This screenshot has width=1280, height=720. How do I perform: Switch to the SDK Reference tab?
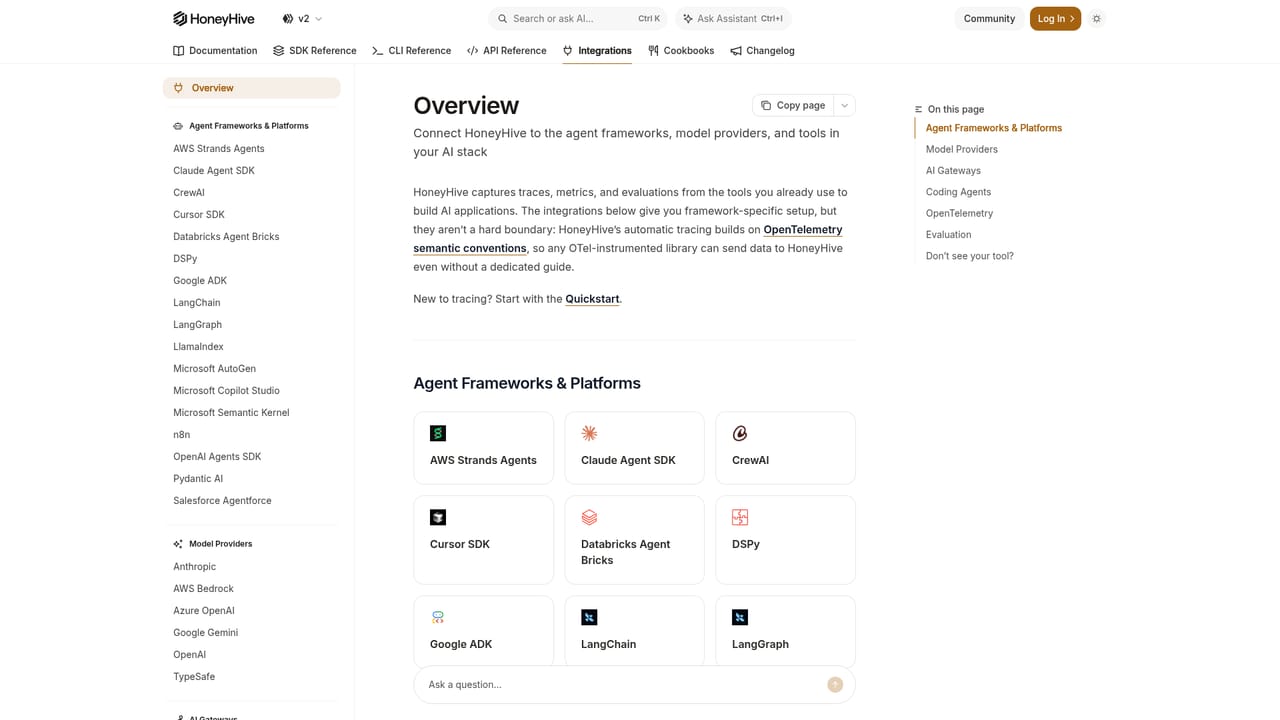pyautogui.click(x=315, y=50)
